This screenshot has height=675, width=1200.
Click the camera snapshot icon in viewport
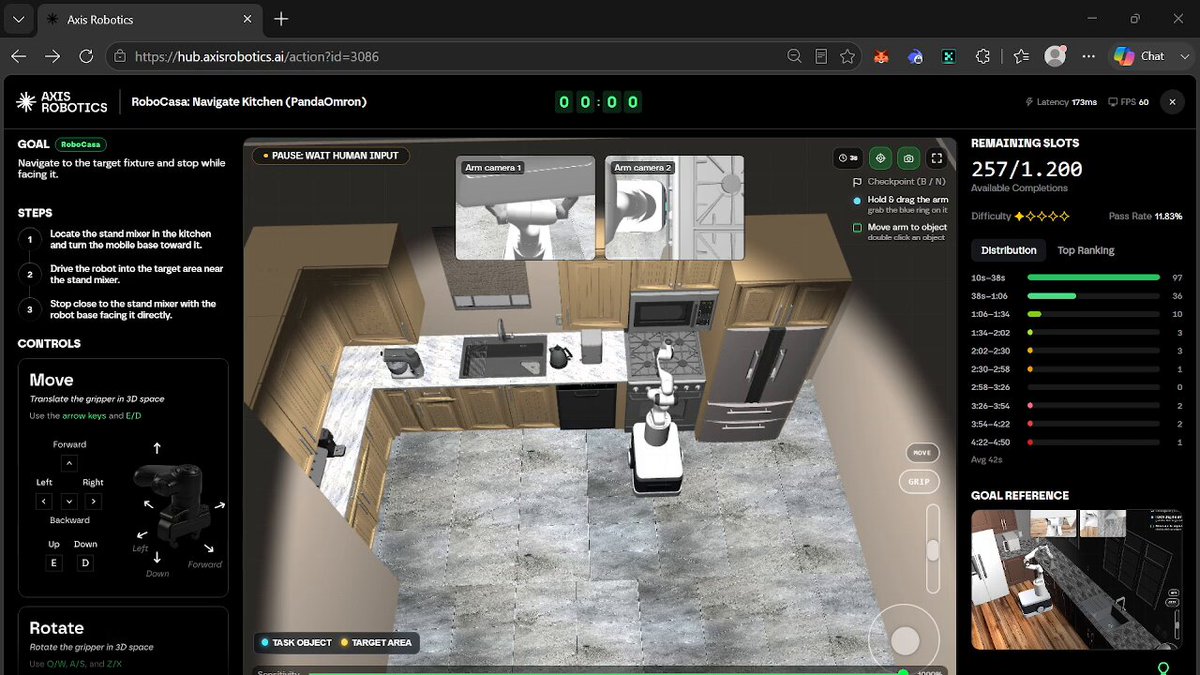(x=908, y=158)
